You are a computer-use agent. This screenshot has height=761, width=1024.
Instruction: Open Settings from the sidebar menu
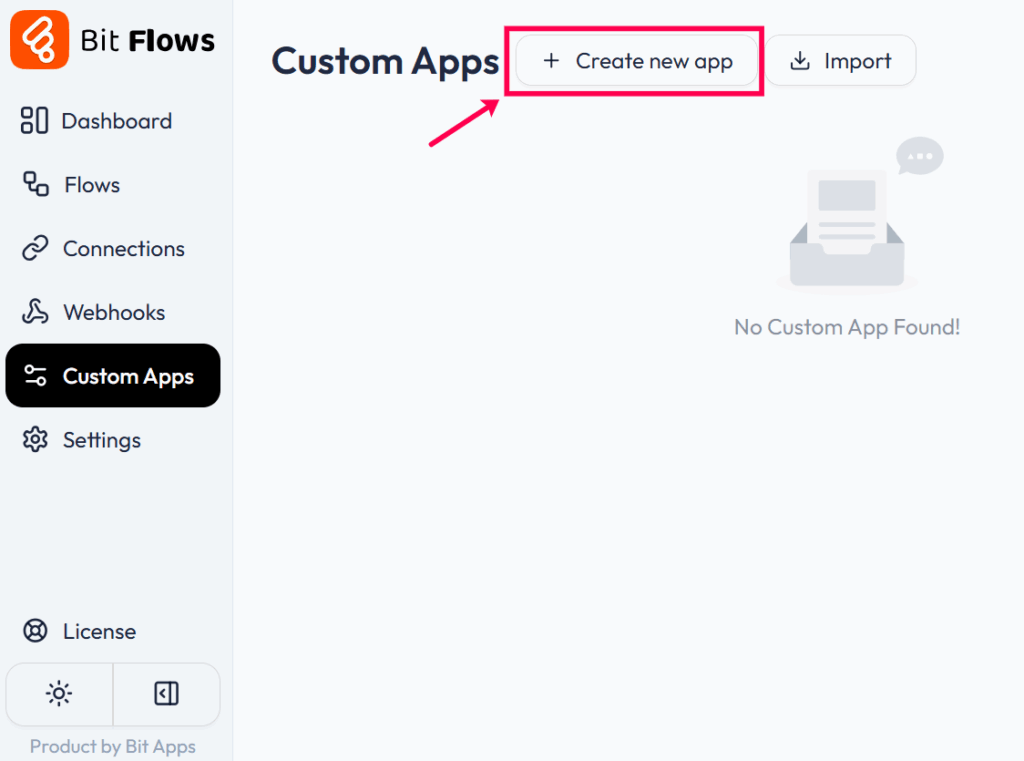[102, 440]
